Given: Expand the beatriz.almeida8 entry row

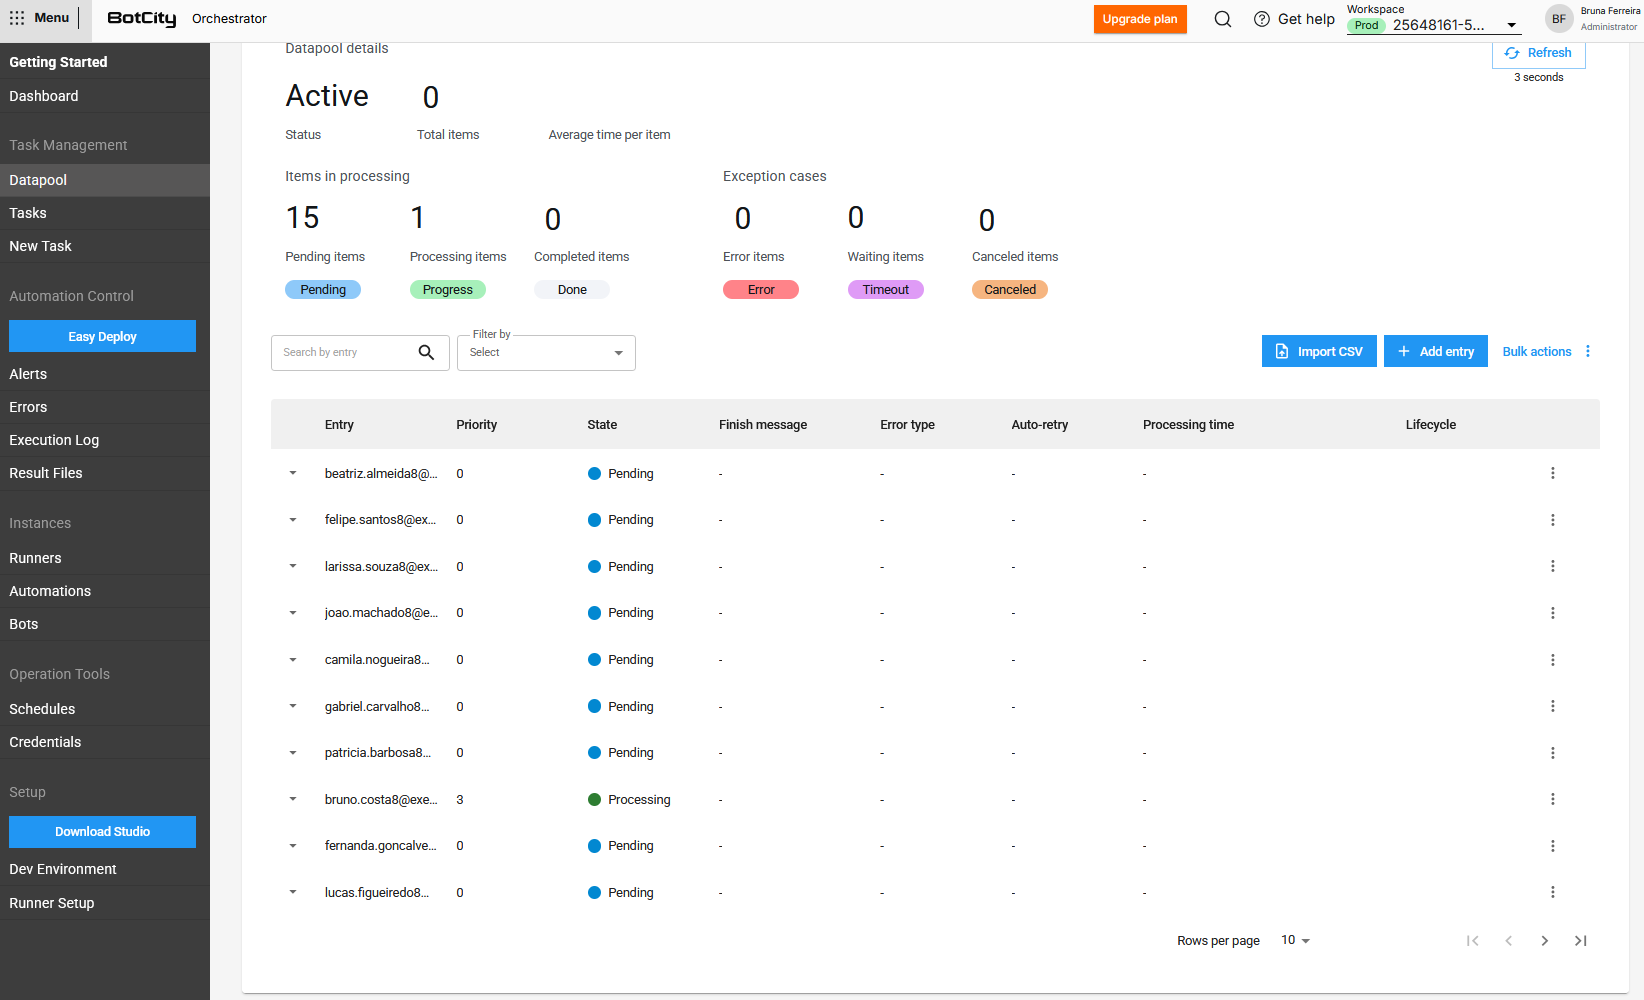Looking at the screenshot, I should (293, 474).
